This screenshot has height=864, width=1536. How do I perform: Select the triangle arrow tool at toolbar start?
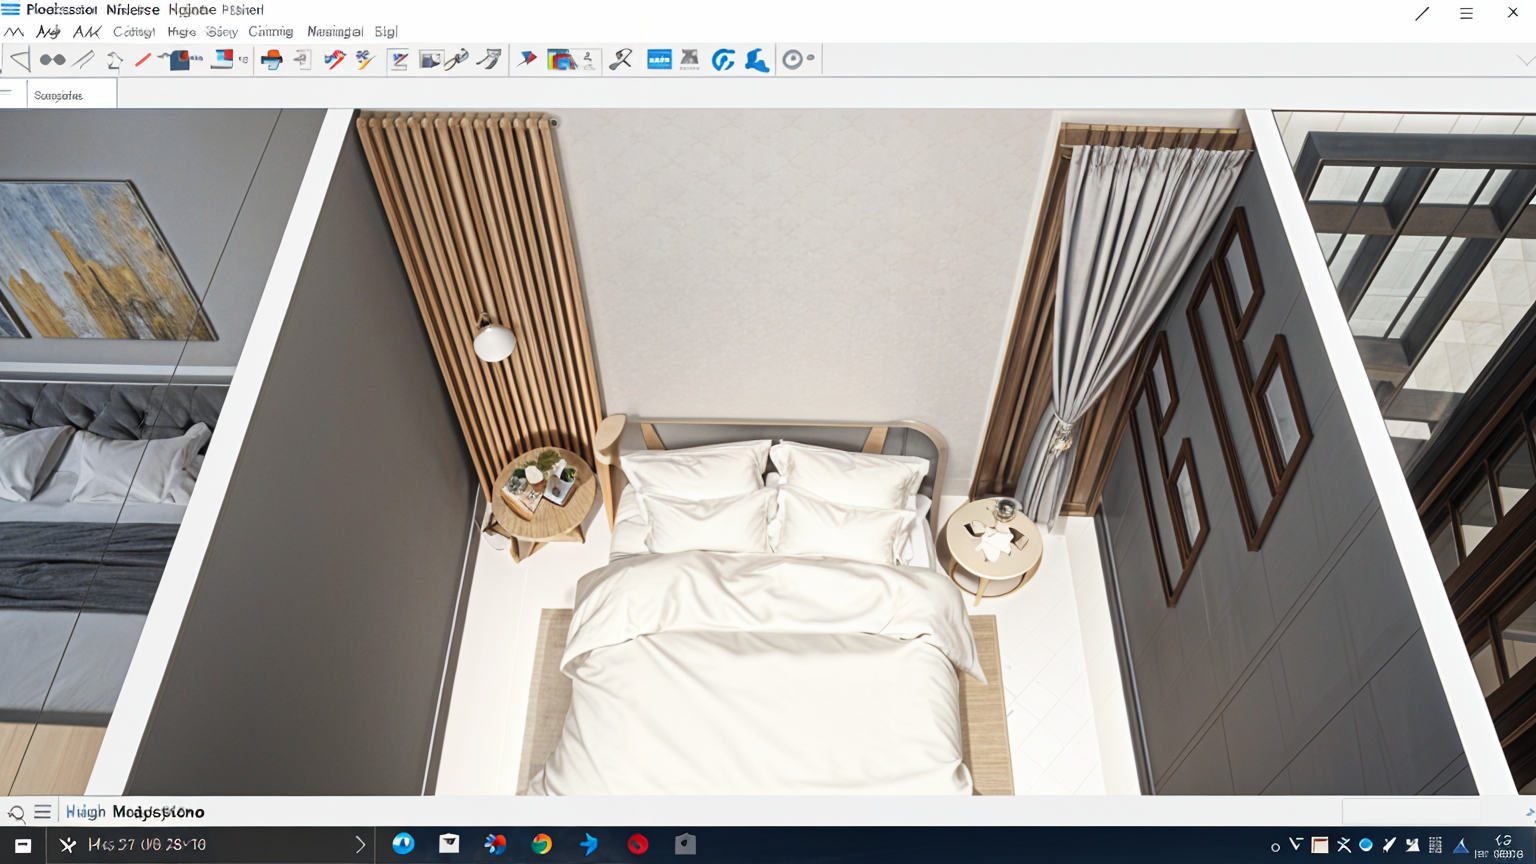[19, 60]
